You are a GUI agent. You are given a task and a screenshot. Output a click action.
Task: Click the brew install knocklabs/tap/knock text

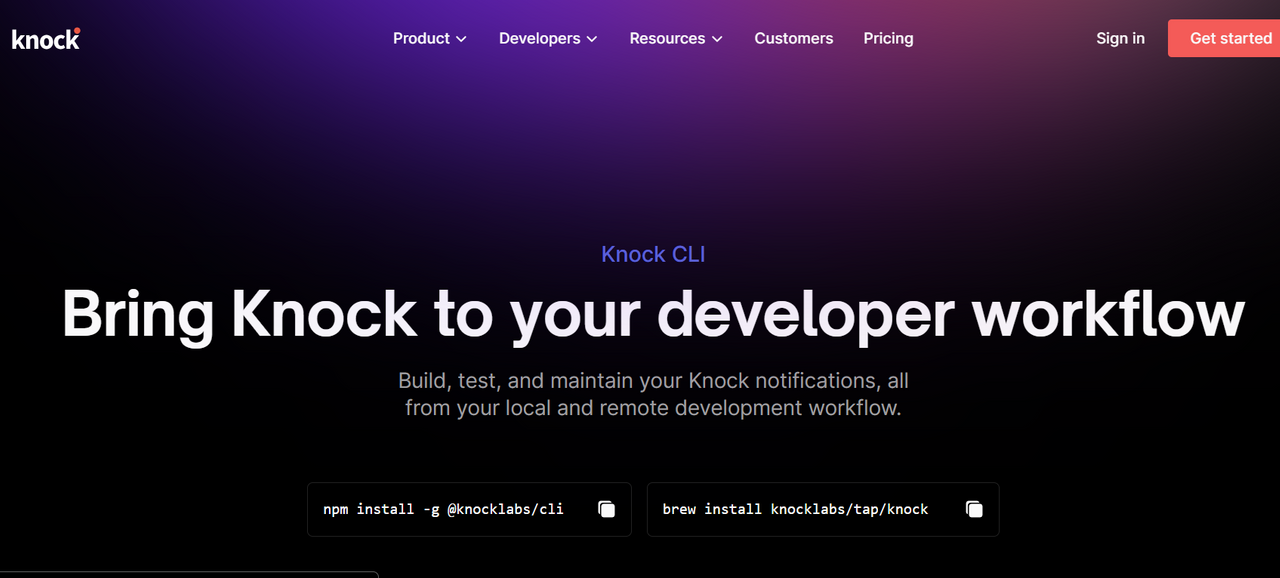pos(795,509)
